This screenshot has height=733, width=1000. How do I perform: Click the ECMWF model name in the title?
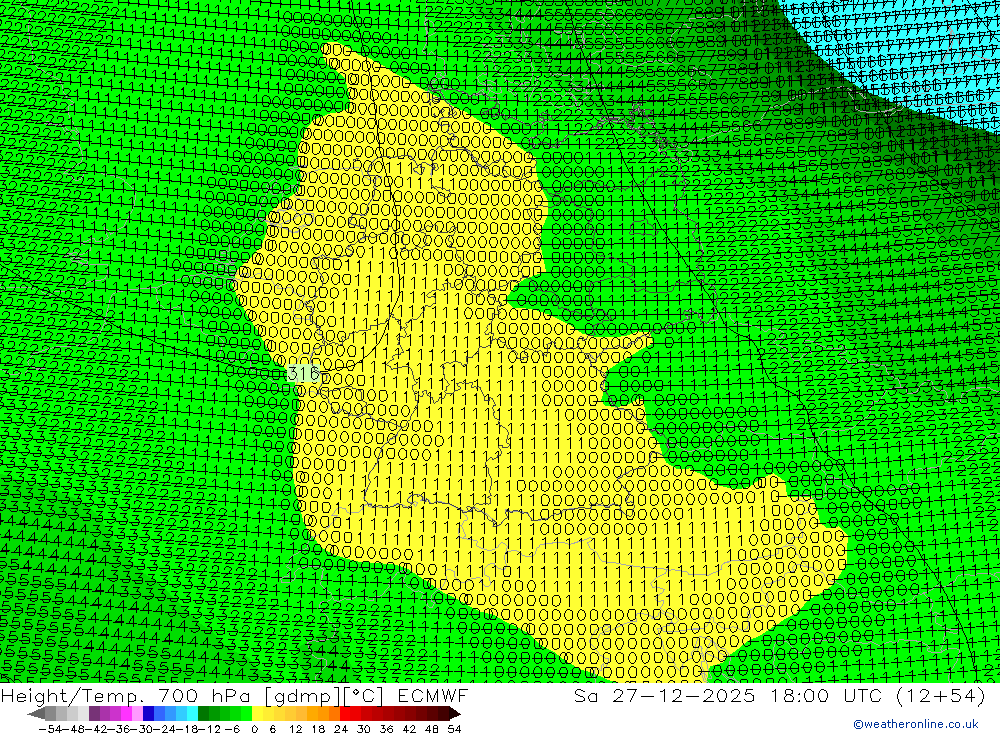432,695
